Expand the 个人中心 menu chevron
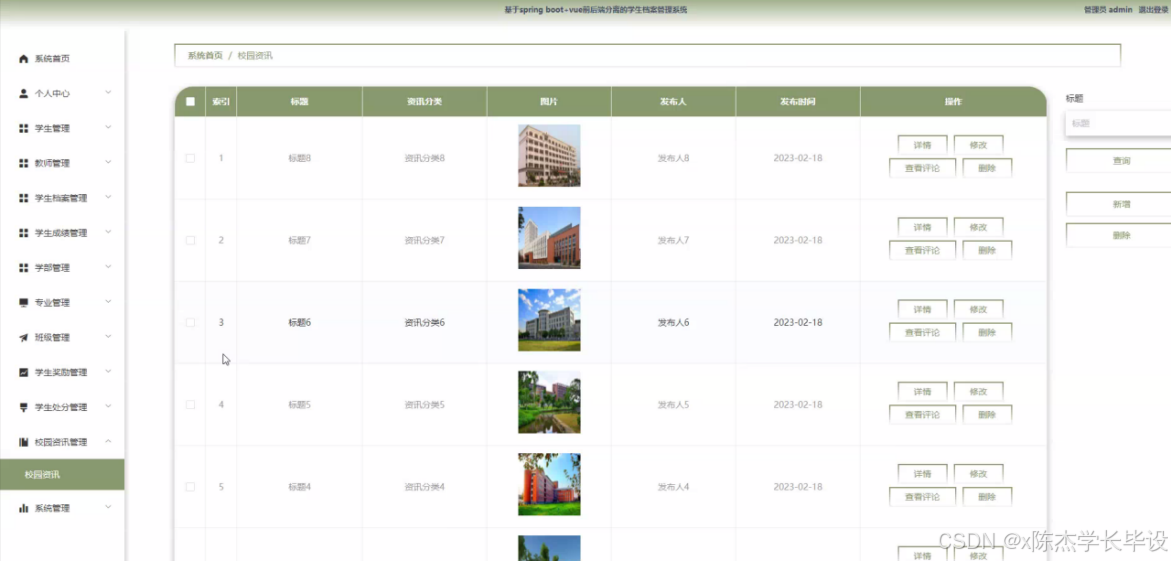 tap(108, 93)
